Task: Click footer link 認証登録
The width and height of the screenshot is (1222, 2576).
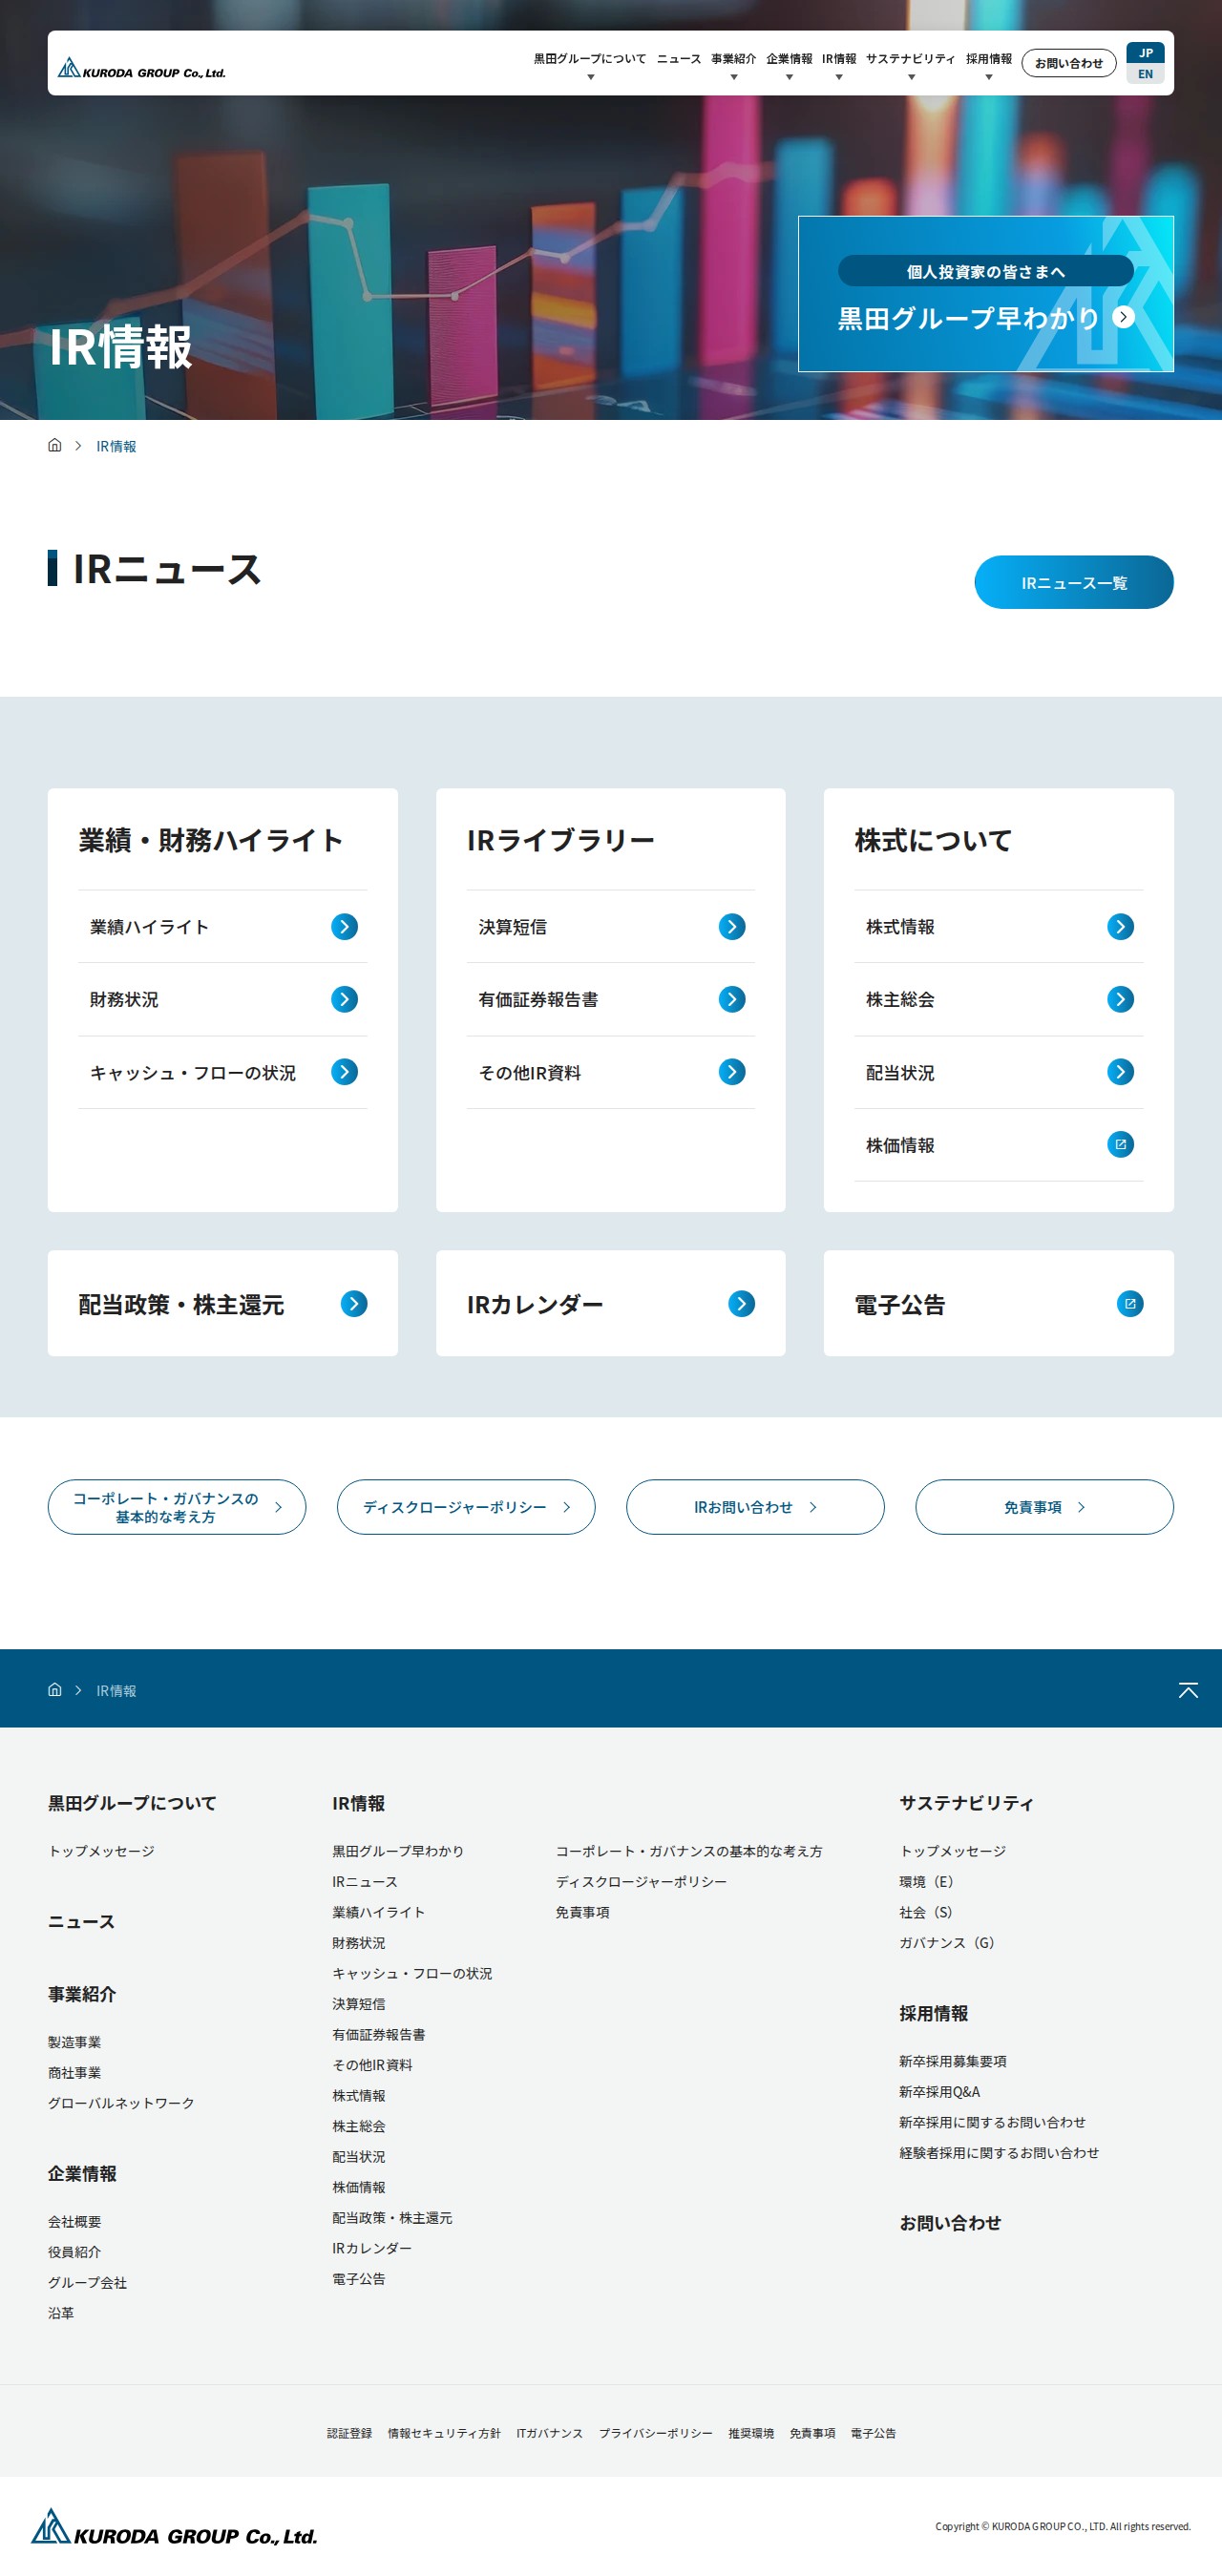Action: click(349, 2433)
